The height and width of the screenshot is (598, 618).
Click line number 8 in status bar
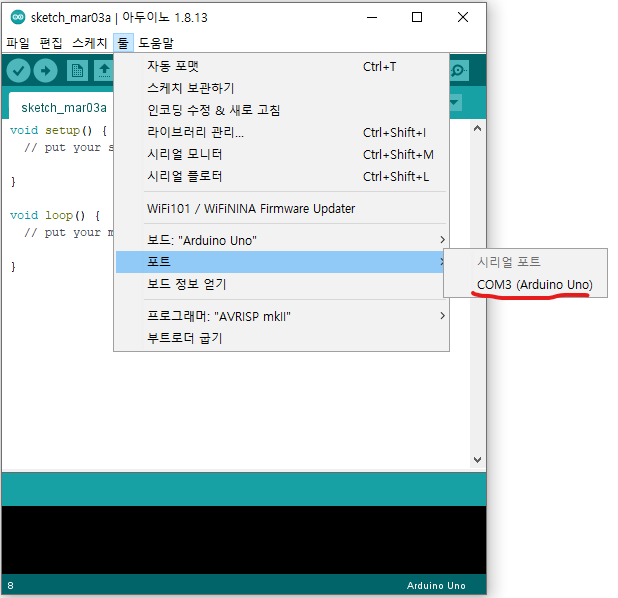(x=10, y=585)
